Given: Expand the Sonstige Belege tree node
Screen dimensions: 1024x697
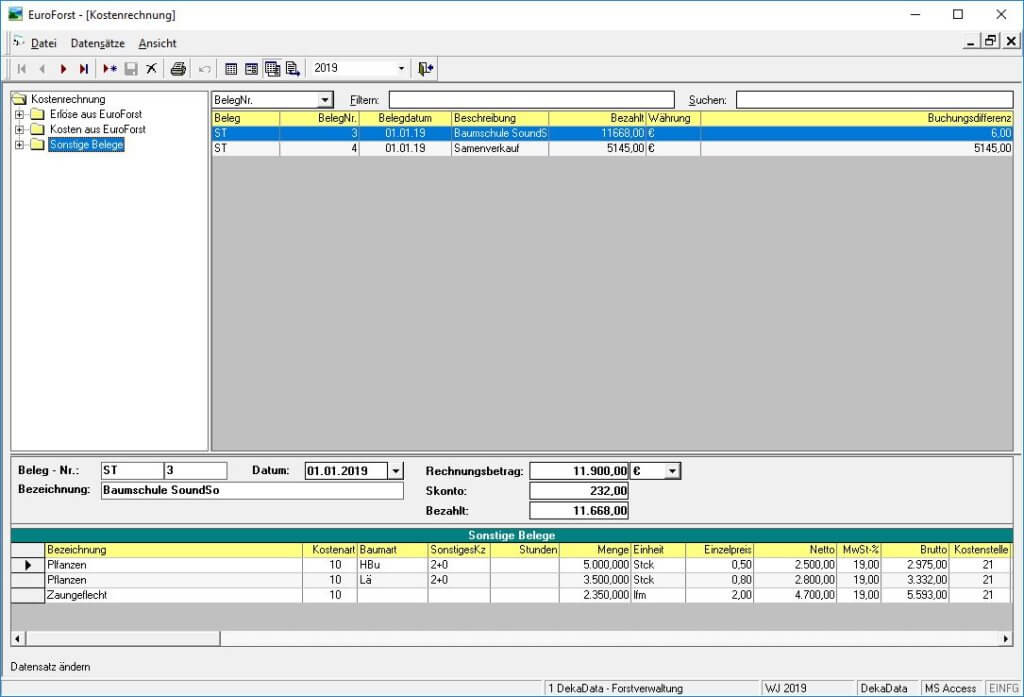Looking at the screenshot, I should (19, 144).
